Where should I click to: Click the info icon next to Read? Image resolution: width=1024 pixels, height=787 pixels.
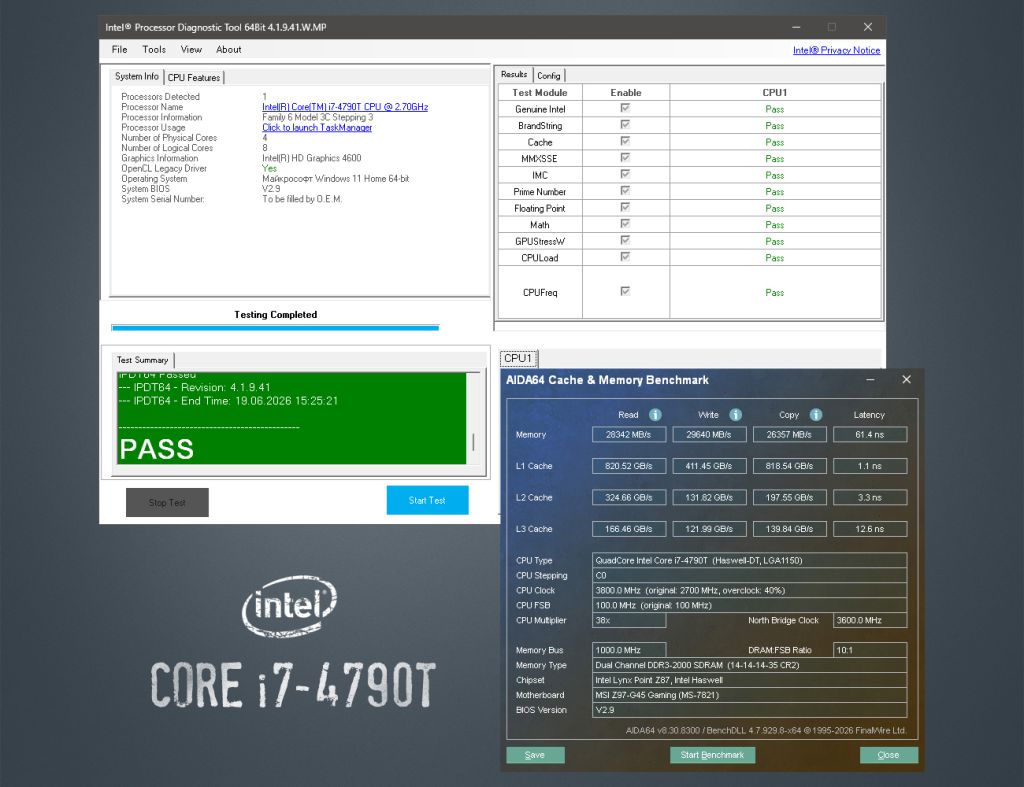click(655, 415)
